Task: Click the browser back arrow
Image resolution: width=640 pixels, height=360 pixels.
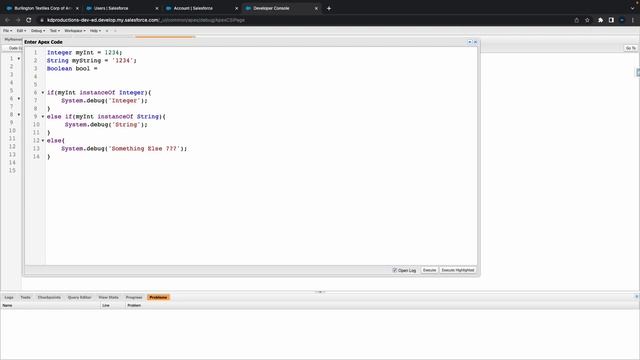Action: click(x=7, y=20)
